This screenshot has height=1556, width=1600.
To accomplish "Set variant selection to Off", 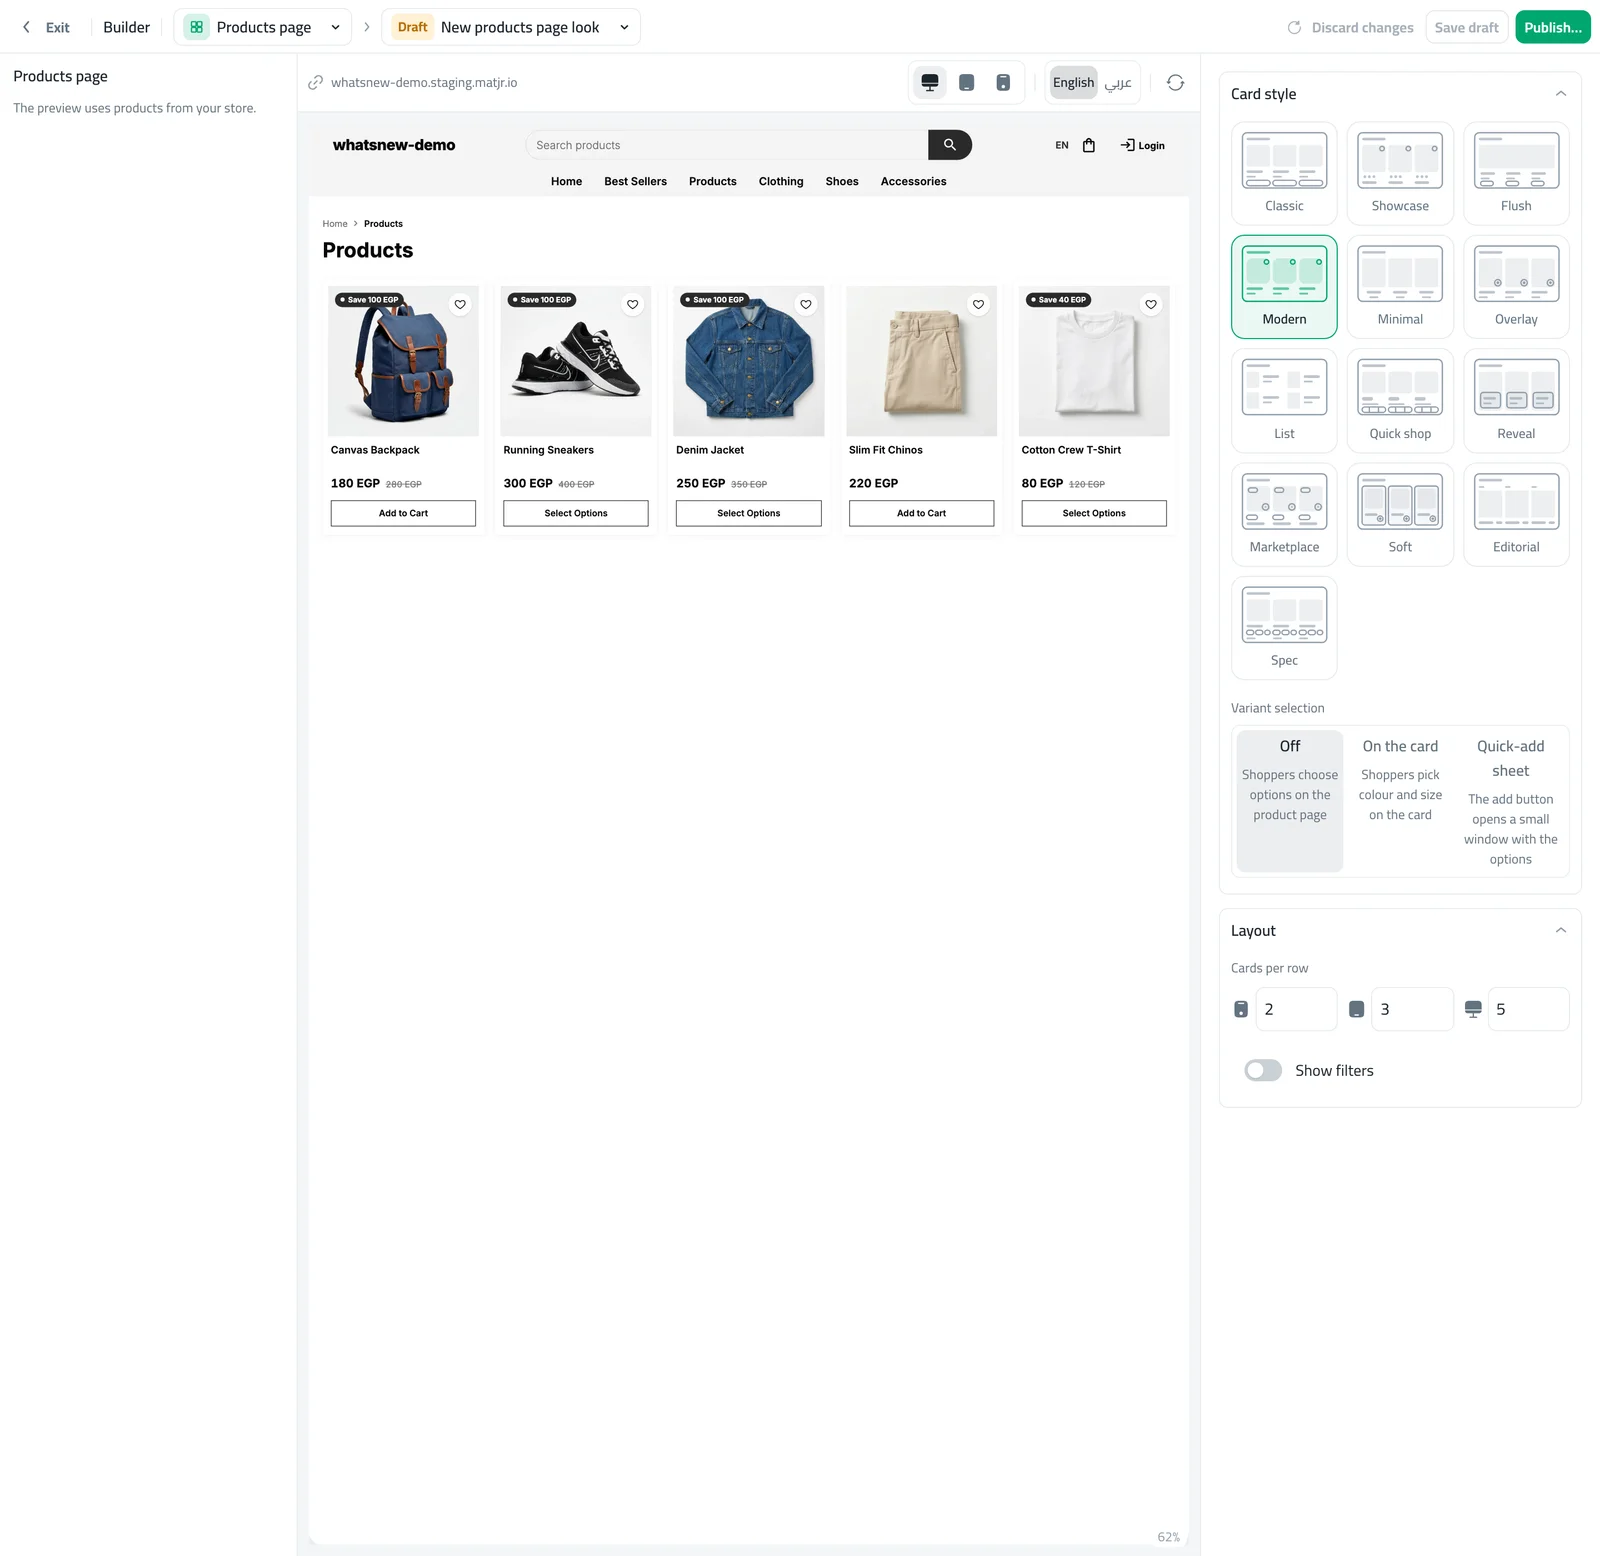I will (1290, 801).
